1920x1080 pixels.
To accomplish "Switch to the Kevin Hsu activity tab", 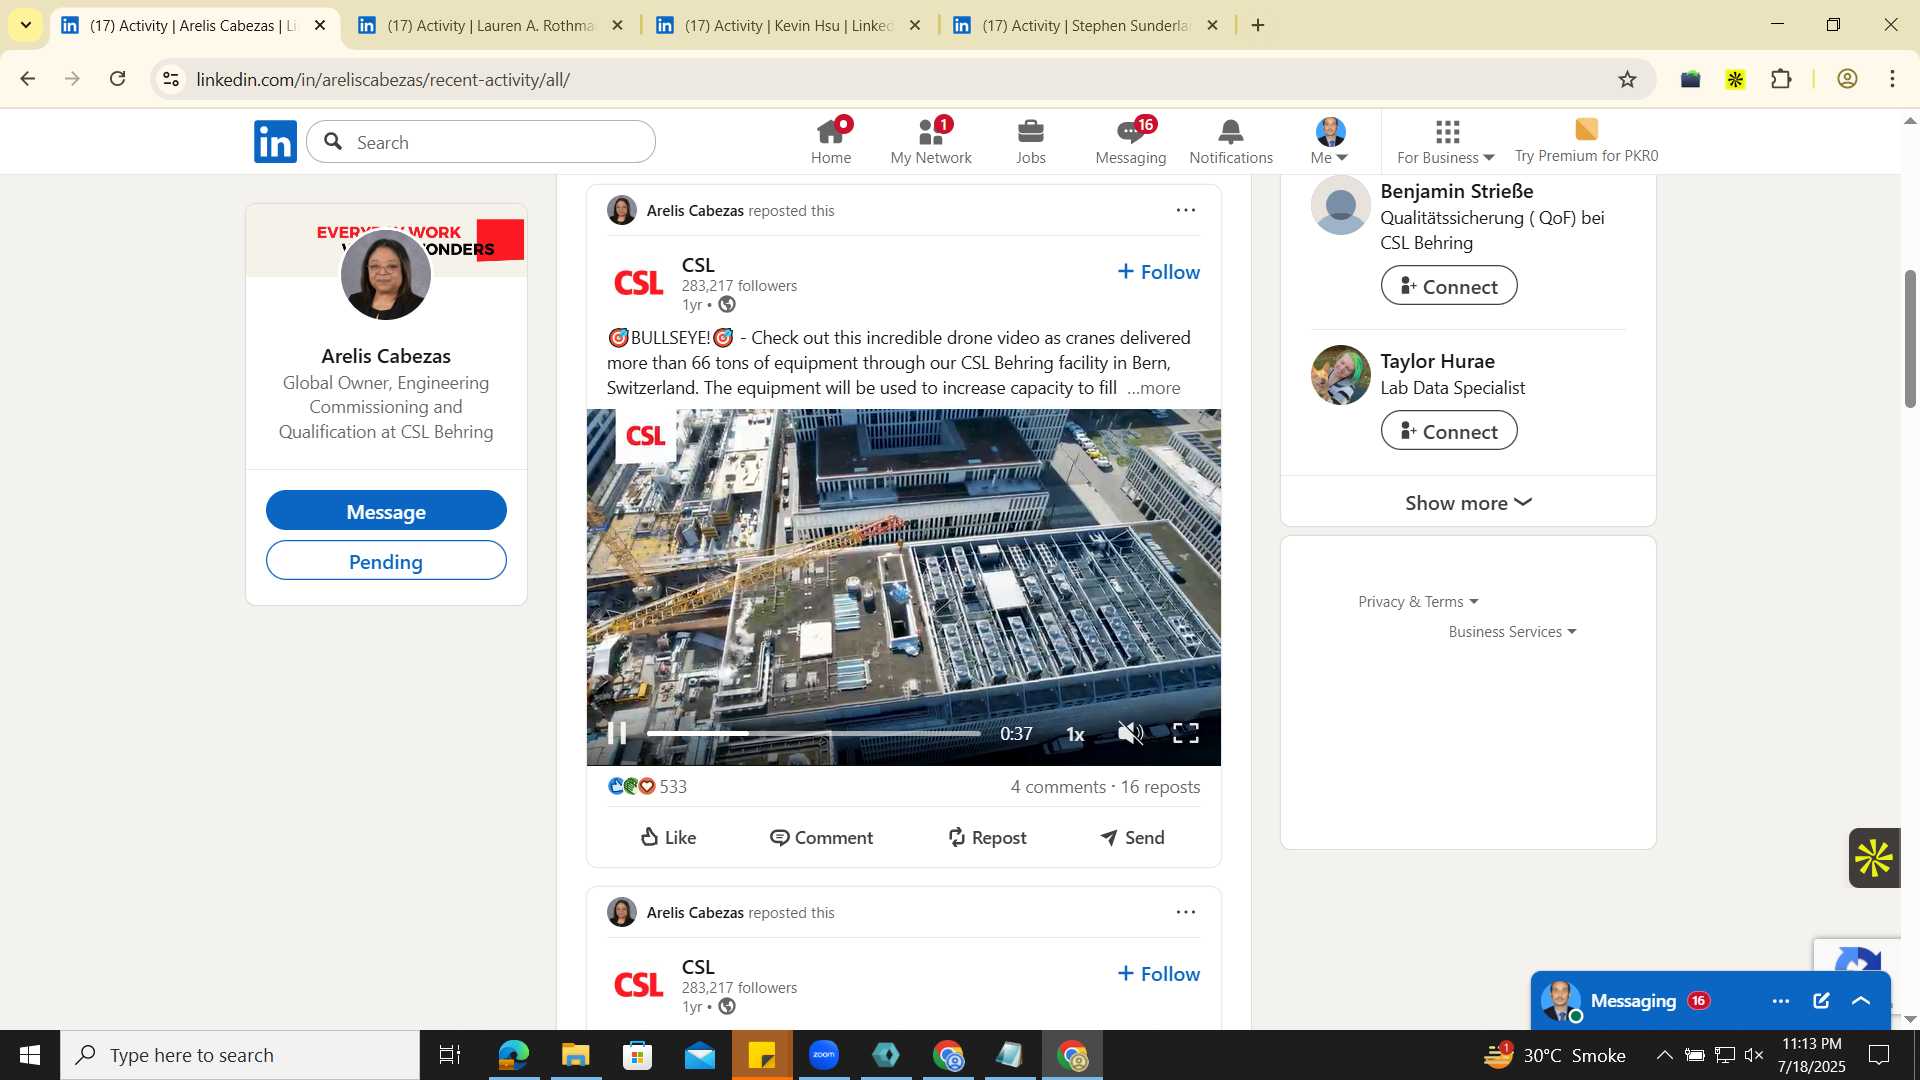I will (787, 25).
